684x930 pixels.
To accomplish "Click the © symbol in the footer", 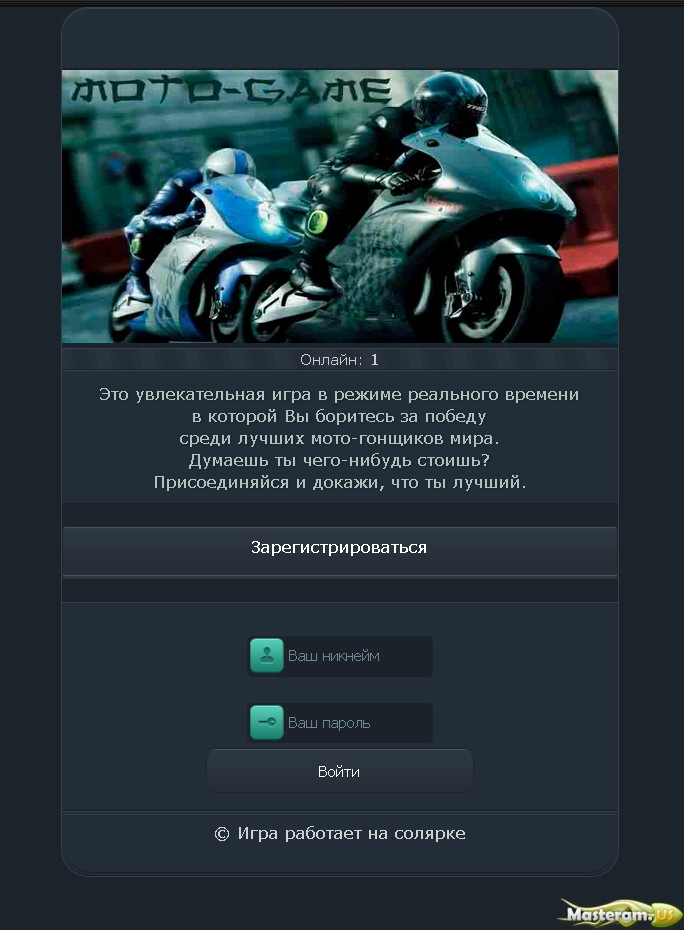I will pos(221,834).
